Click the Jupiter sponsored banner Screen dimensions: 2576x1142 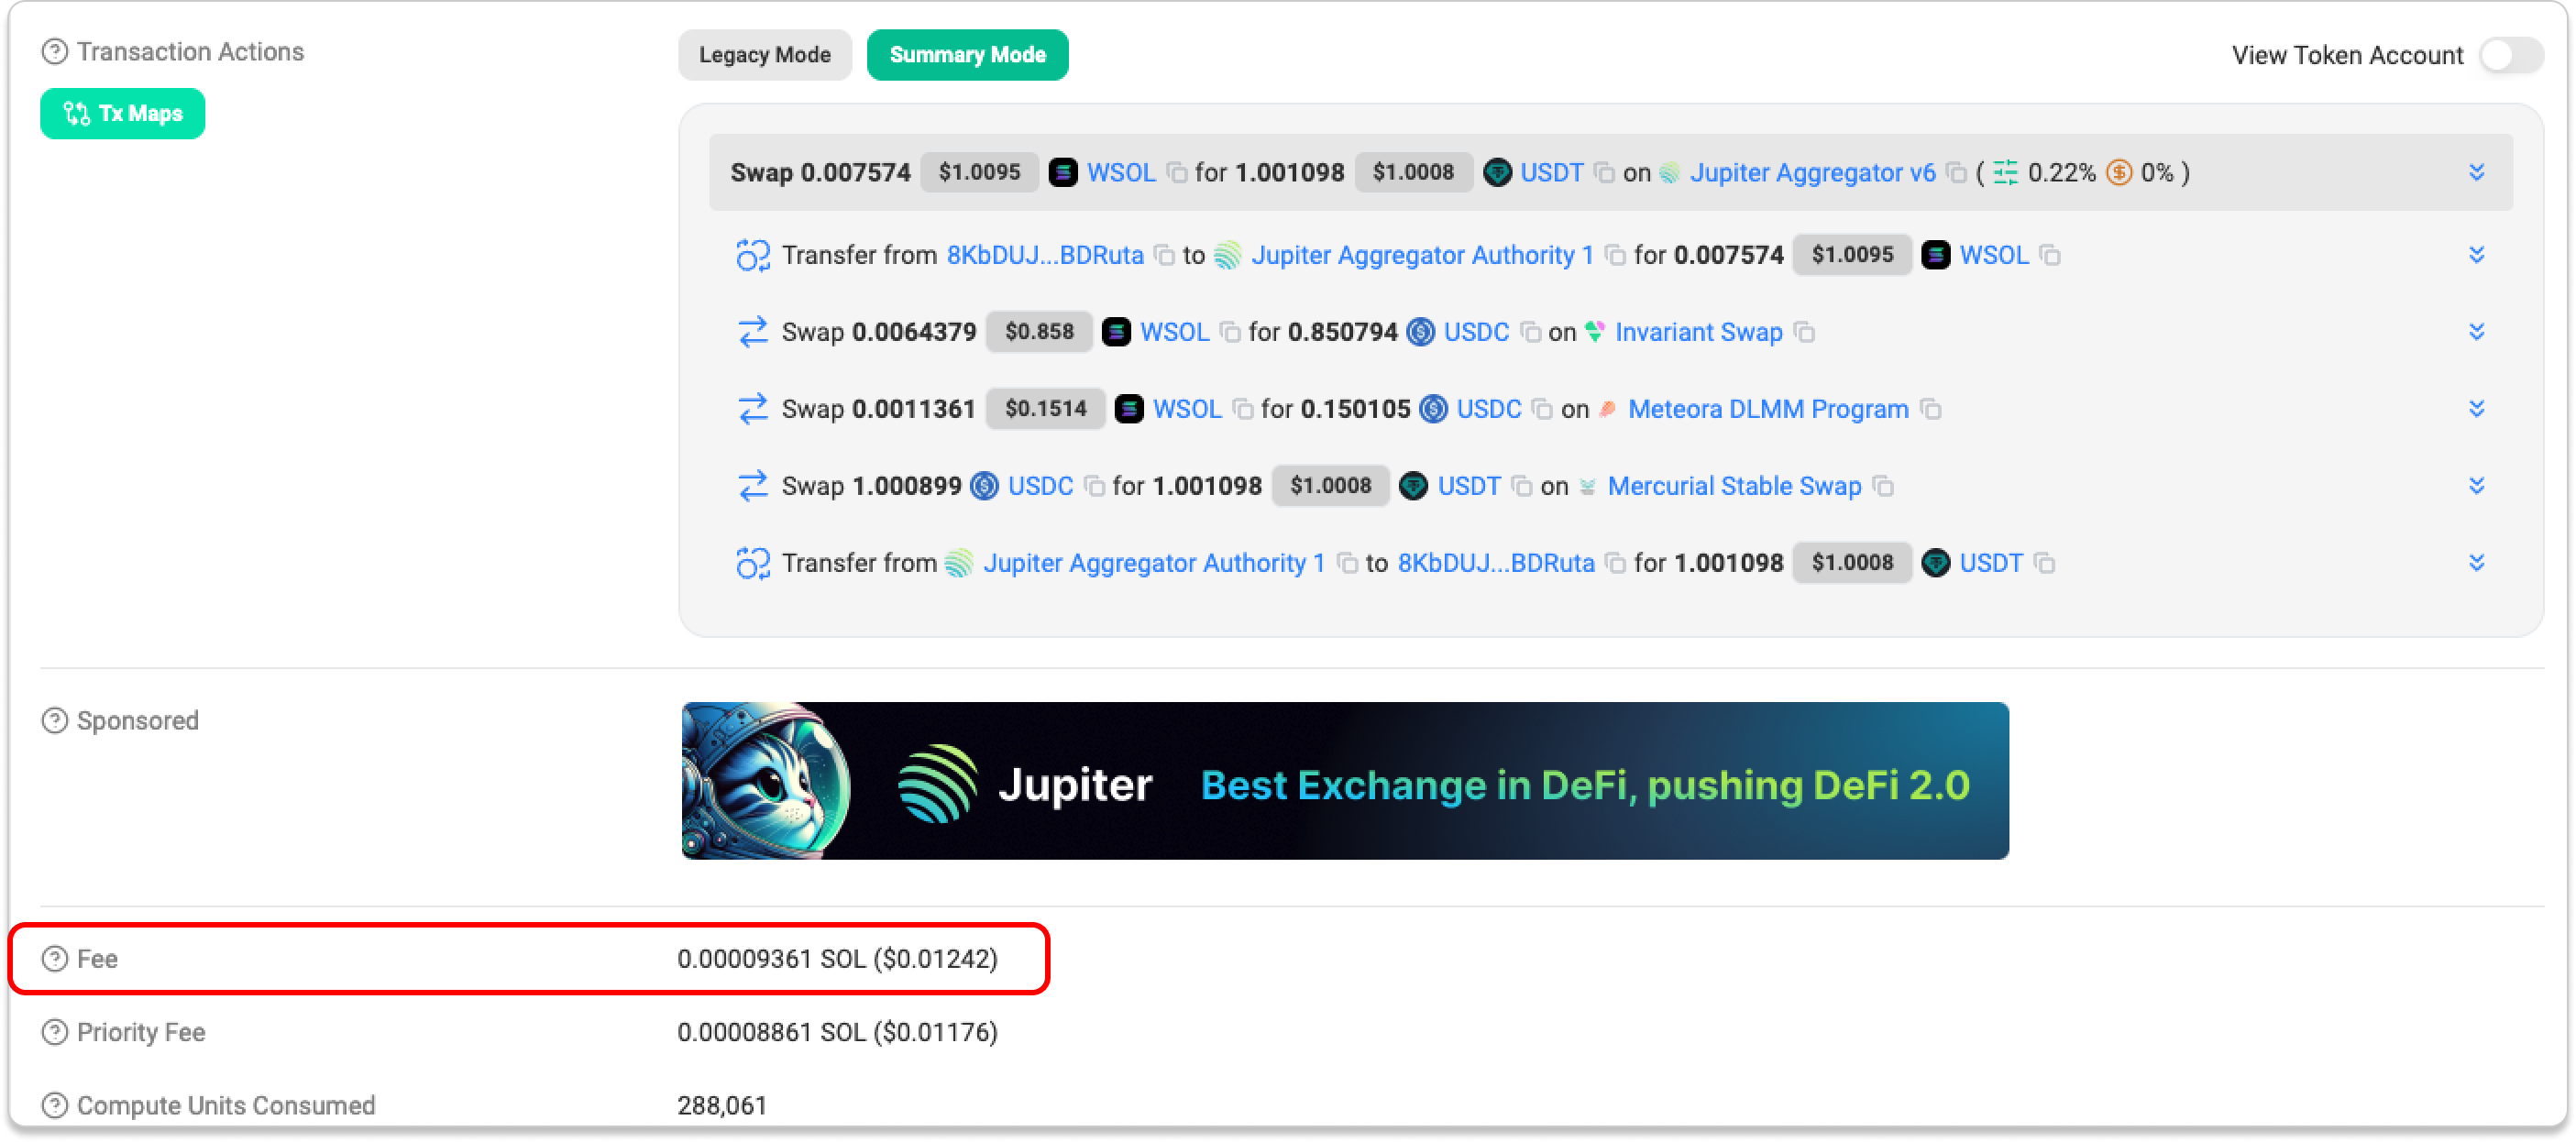coord(1344,781)
